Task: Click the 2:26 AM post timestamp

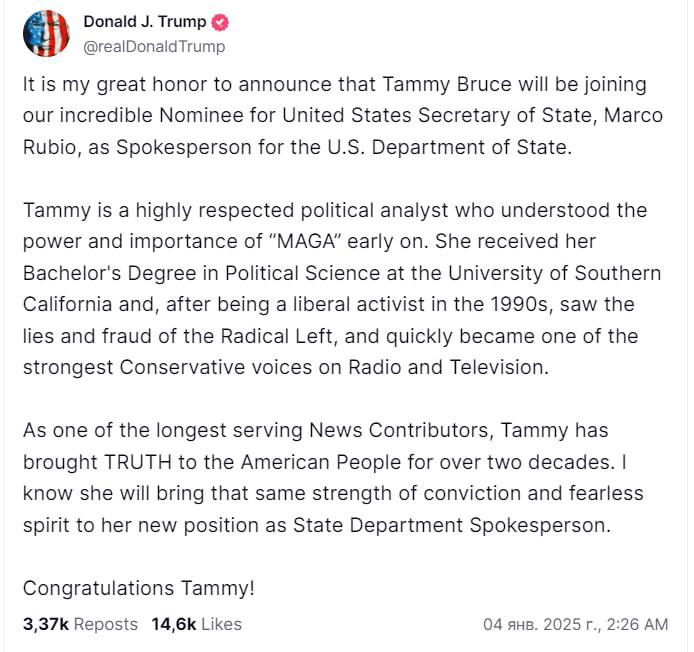Action: point(575,624)
